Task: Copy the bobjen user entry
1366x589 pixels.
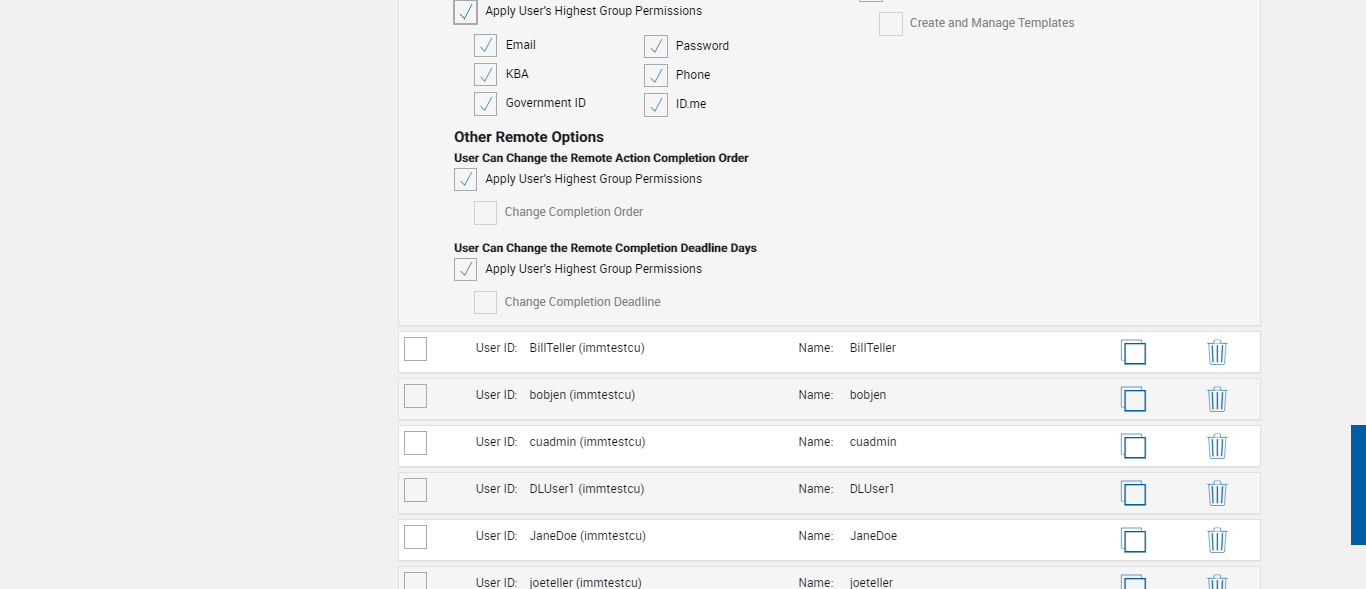Action: click(1133, 399)
